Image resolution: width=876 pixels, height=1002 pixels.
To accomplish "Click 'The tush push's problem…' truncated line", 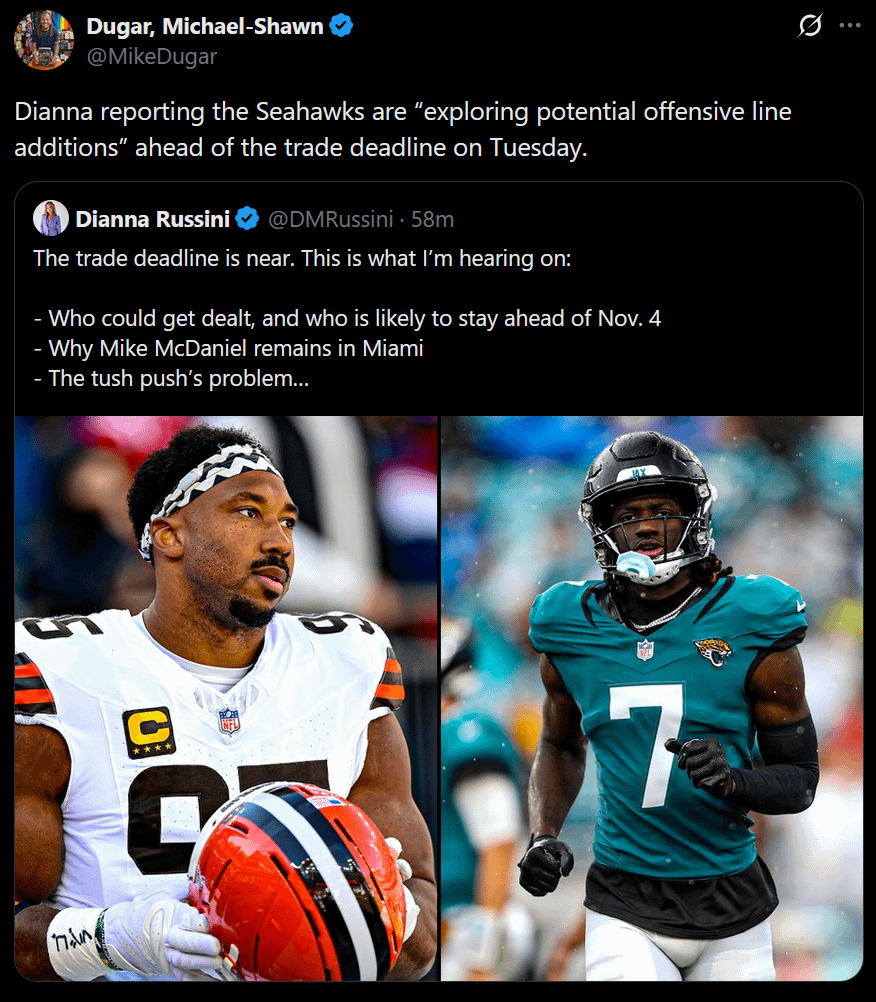I will [x=171, y=378].
